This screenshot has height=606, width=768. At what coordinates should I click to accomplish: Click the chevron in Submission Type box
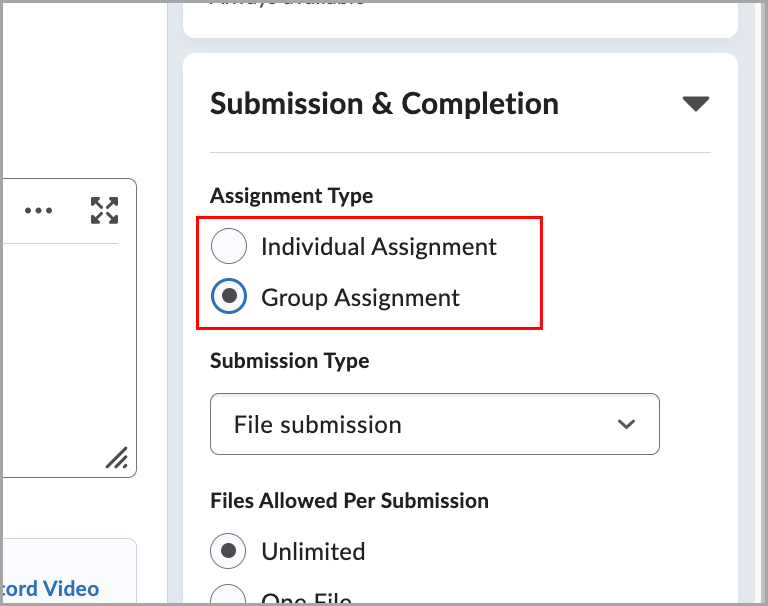627,424
